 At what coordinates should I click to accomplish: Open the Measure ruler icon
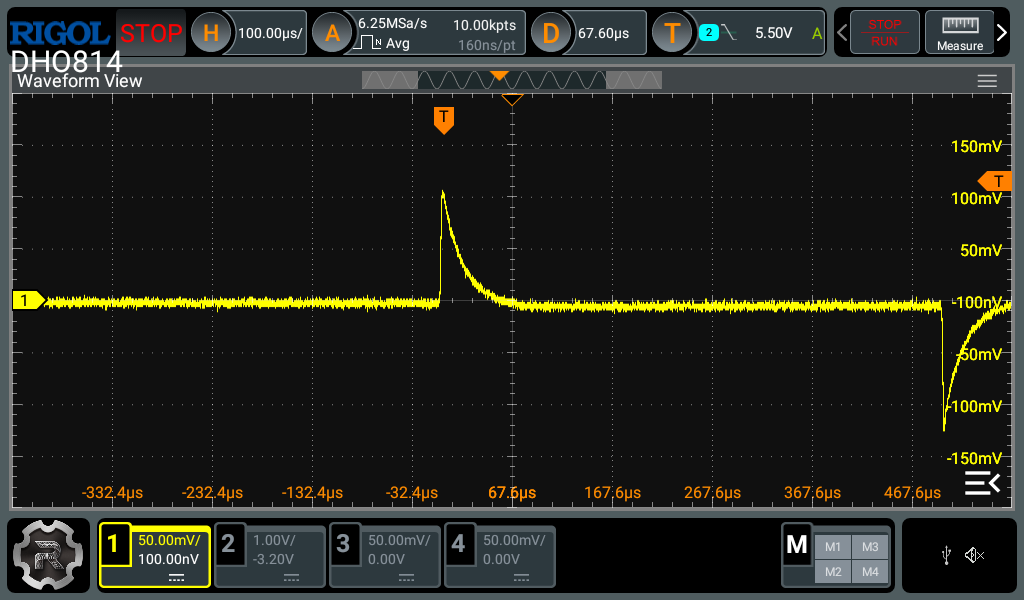[x=959, y=32]
